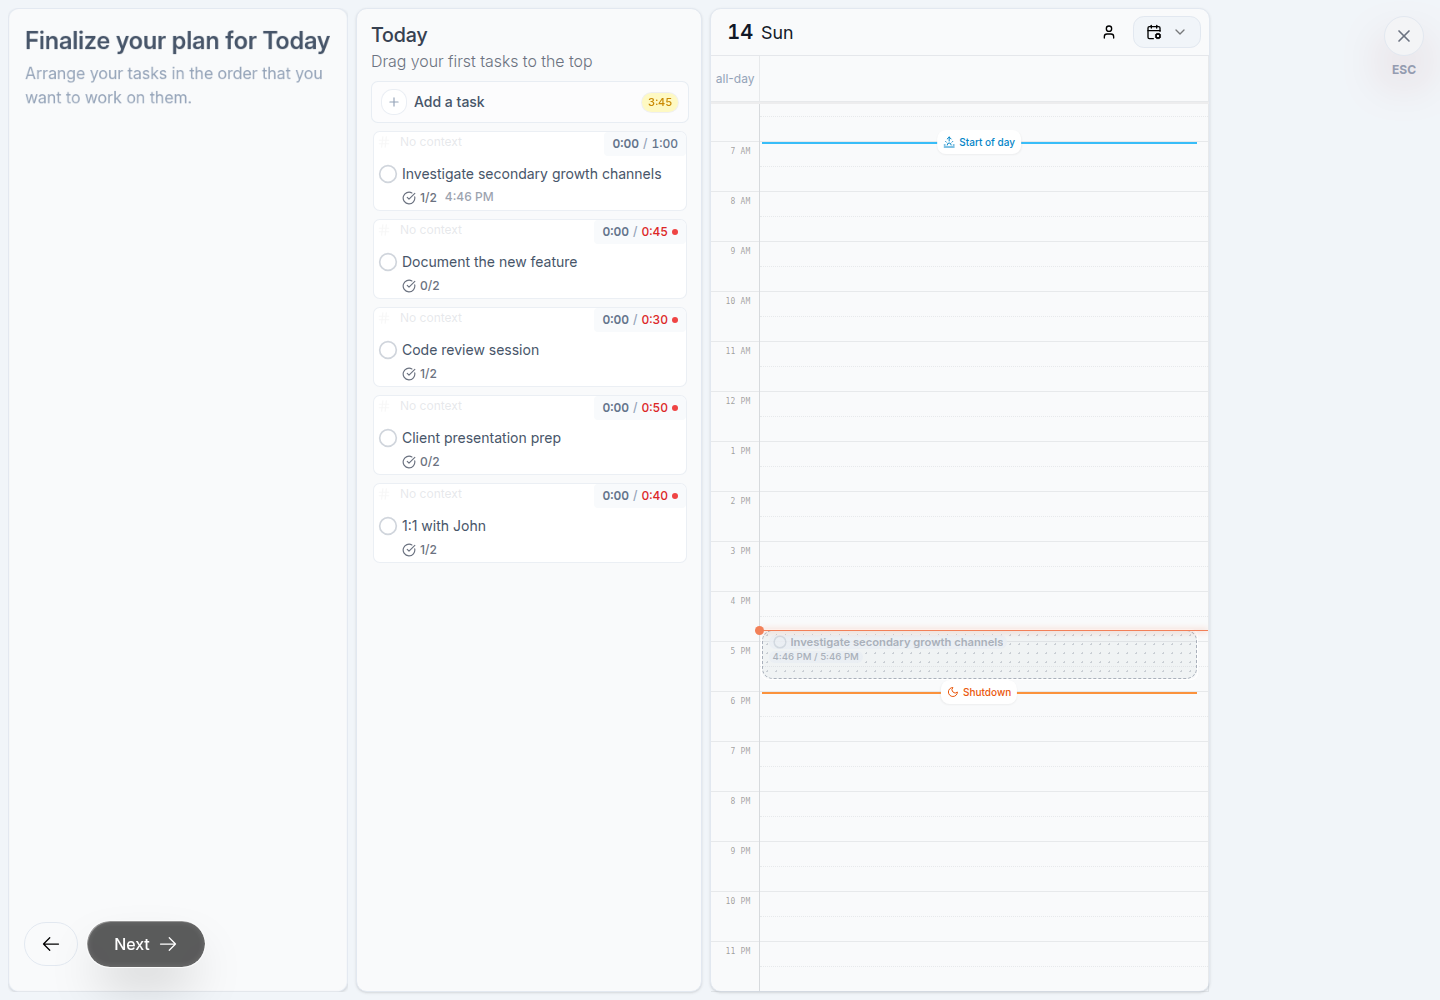Click the 4:46 PM scheduled time label

tap(469, 197)
